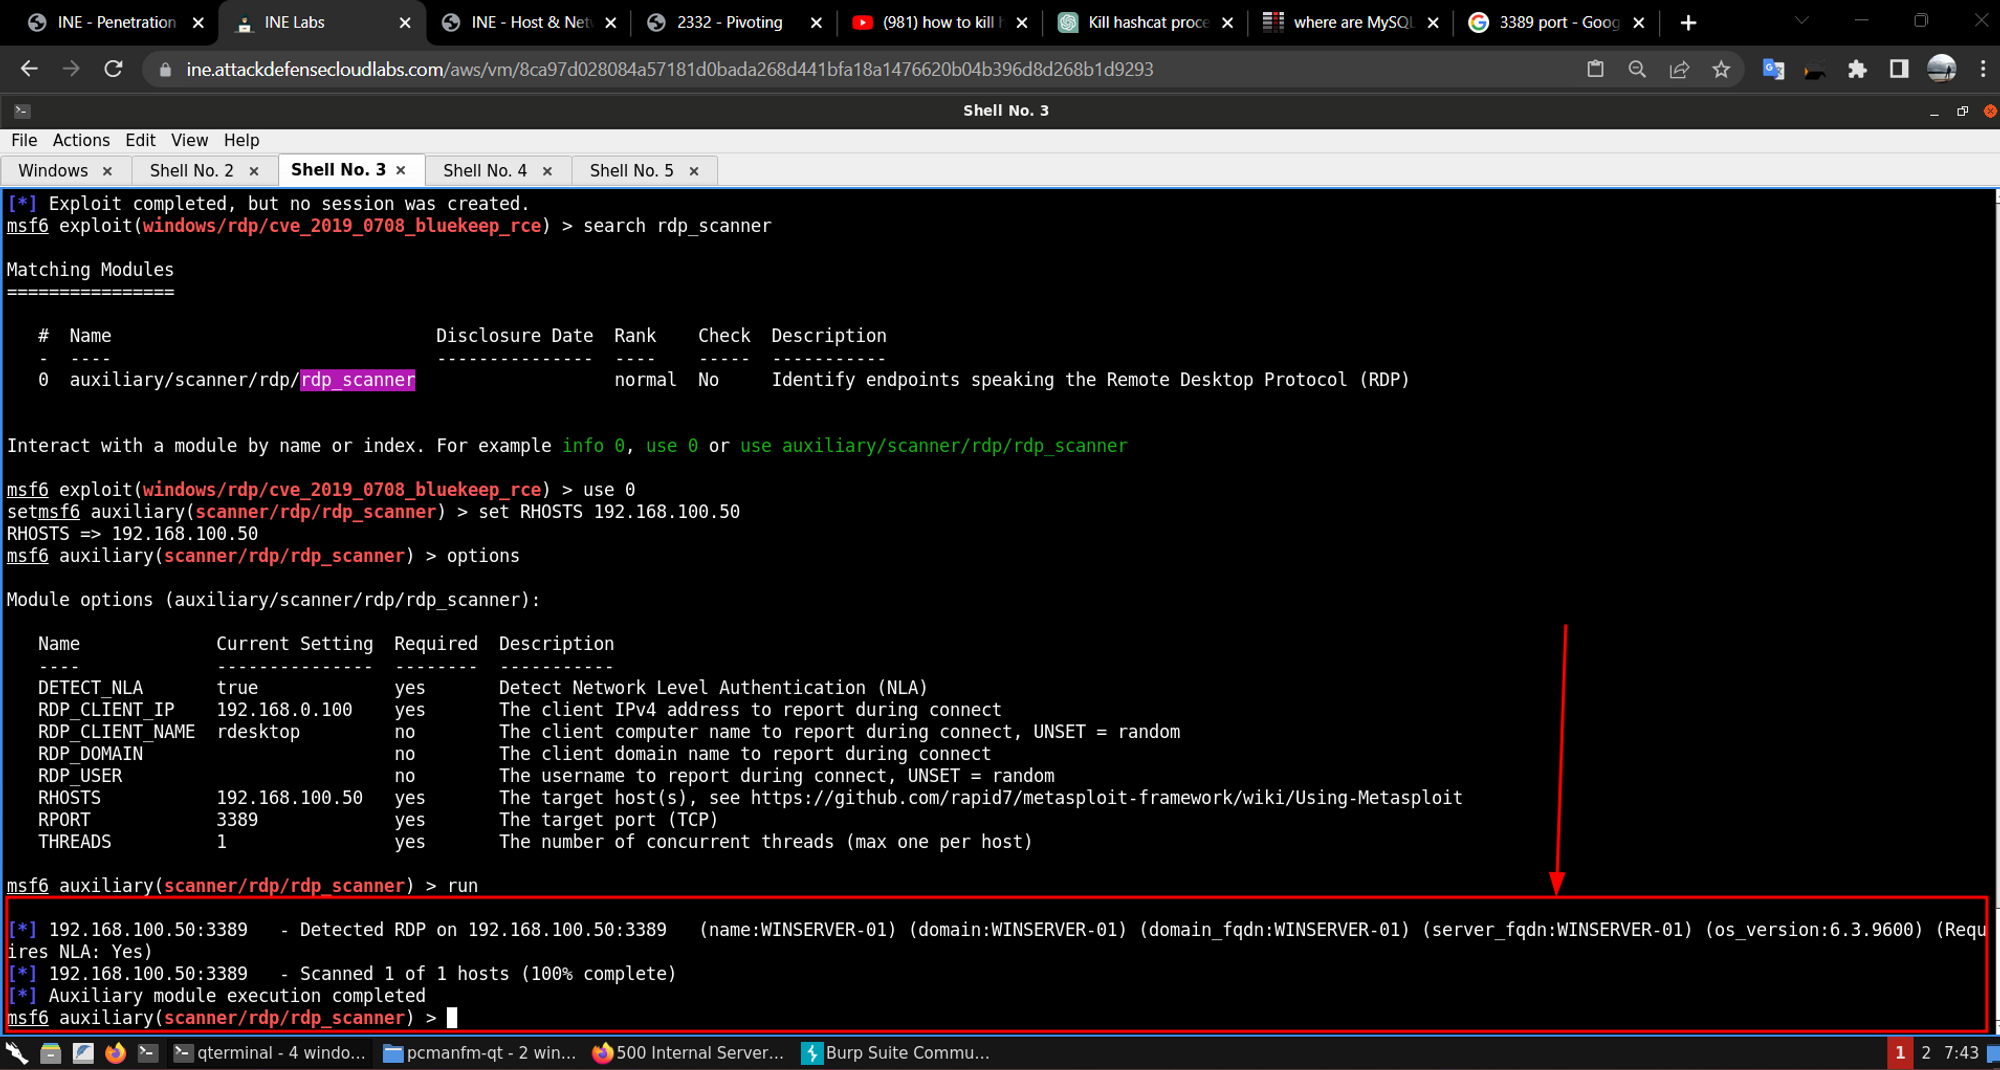Switch to Kill hashcat process tab
Viewport: 2000px width, 1070px height.
pyautogui.click(x=1146, y=22)
